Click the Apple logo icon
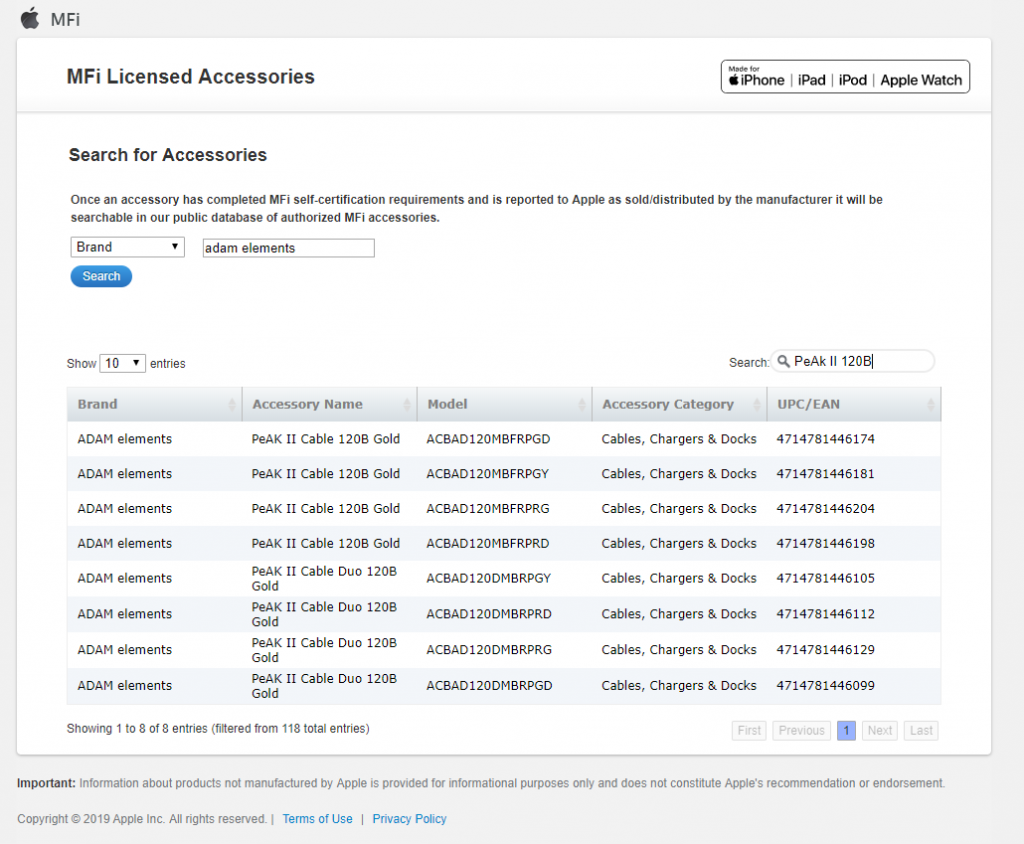1024x844 pixels. [29, 18]
